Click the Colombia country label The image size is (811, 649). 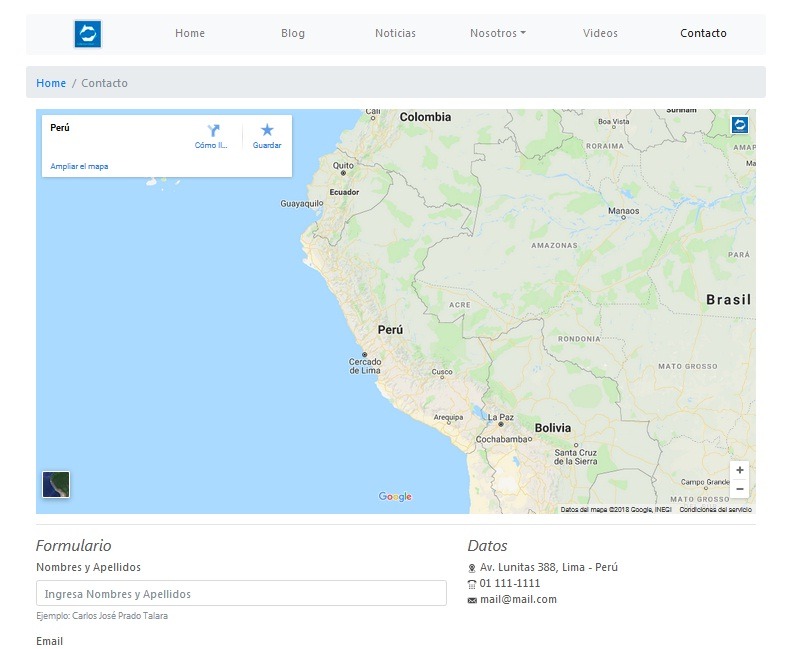click(x=425, y=117)
